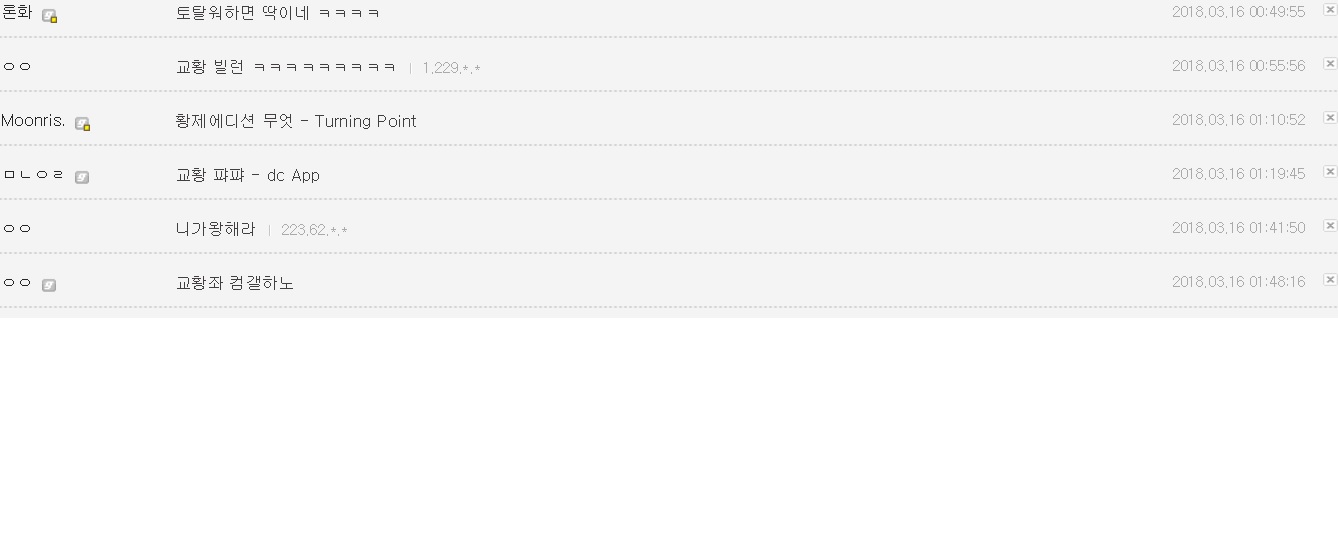1338x556 pixels.
Task: Delete the 교황 빌런 comment with X icon
Action: 1329,64
